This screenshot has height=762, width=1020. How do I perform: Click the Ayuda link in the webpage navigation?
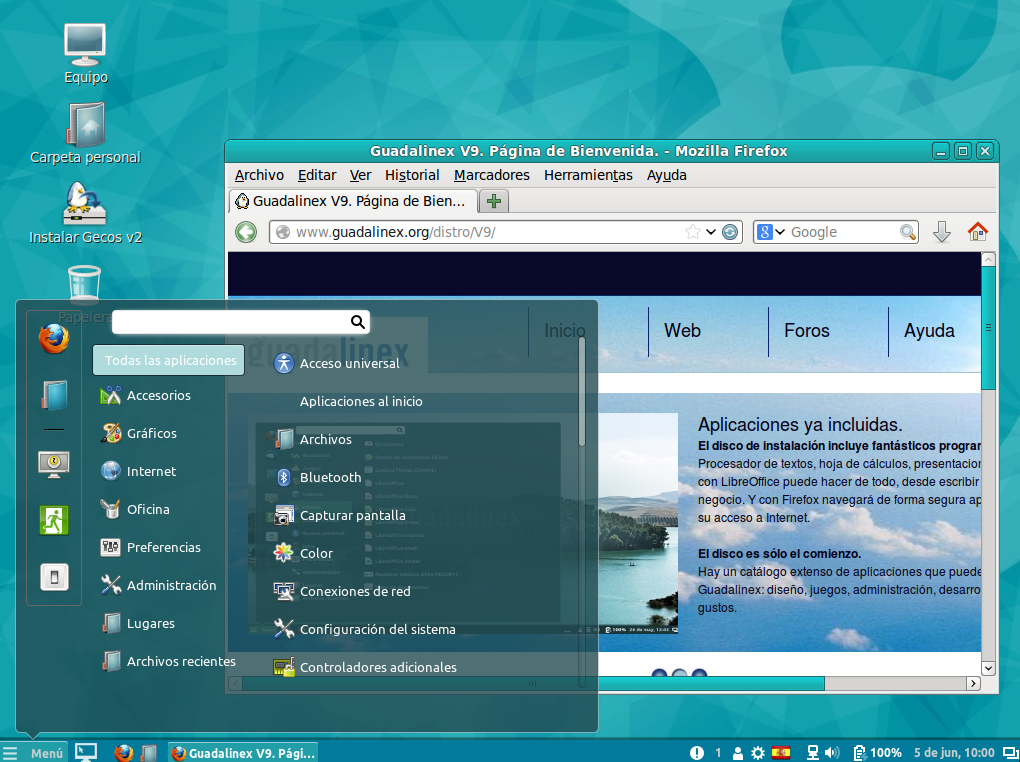(929, 331)
